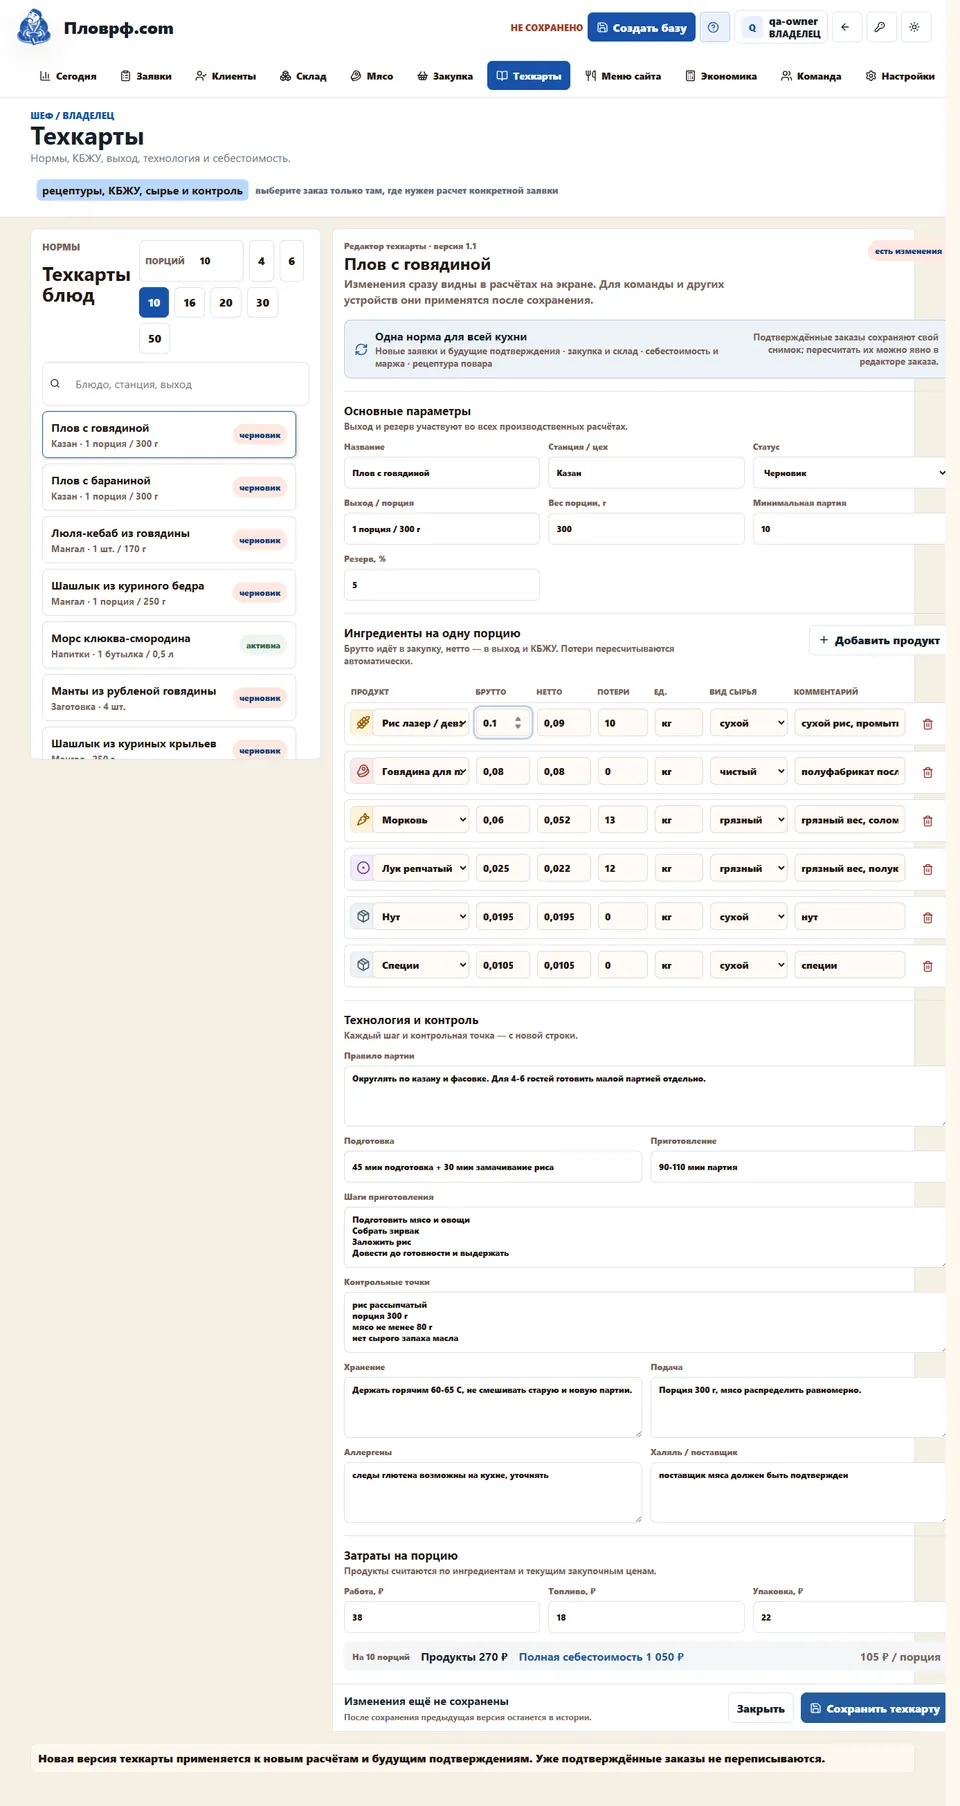Click the key icon in header
Screen dimensions: 960x1806
[x=879, y=28]
